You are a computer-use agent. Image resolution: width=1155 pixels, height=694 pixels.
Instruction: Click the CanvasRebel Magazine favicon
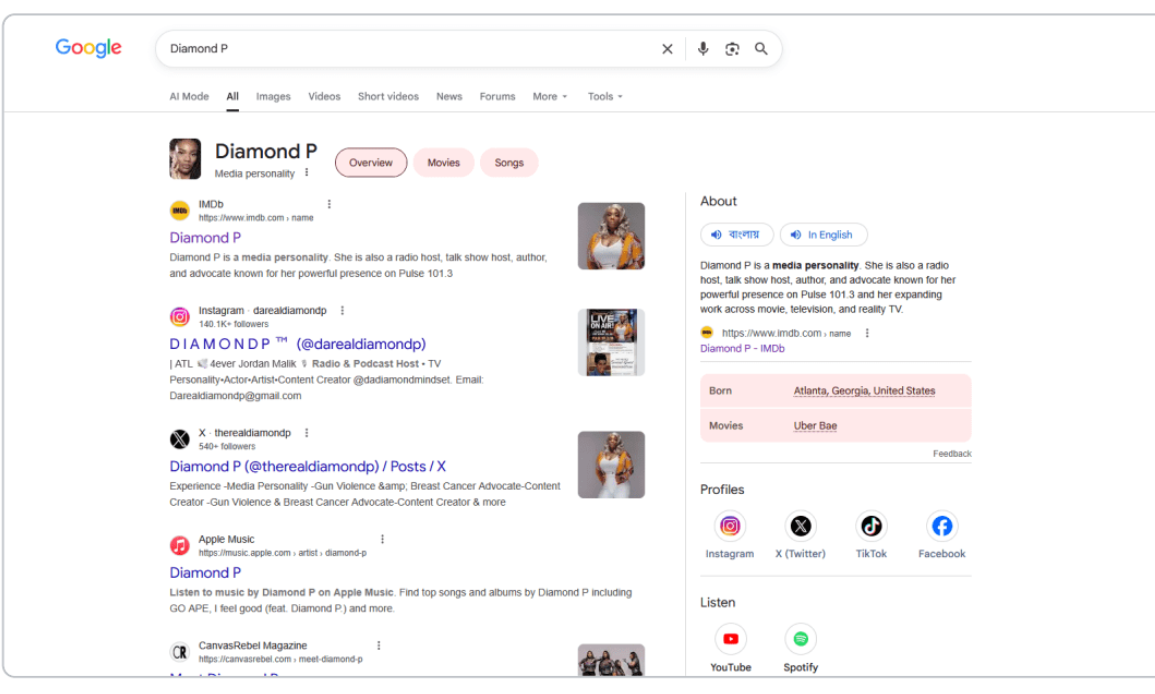coord(180,652)
